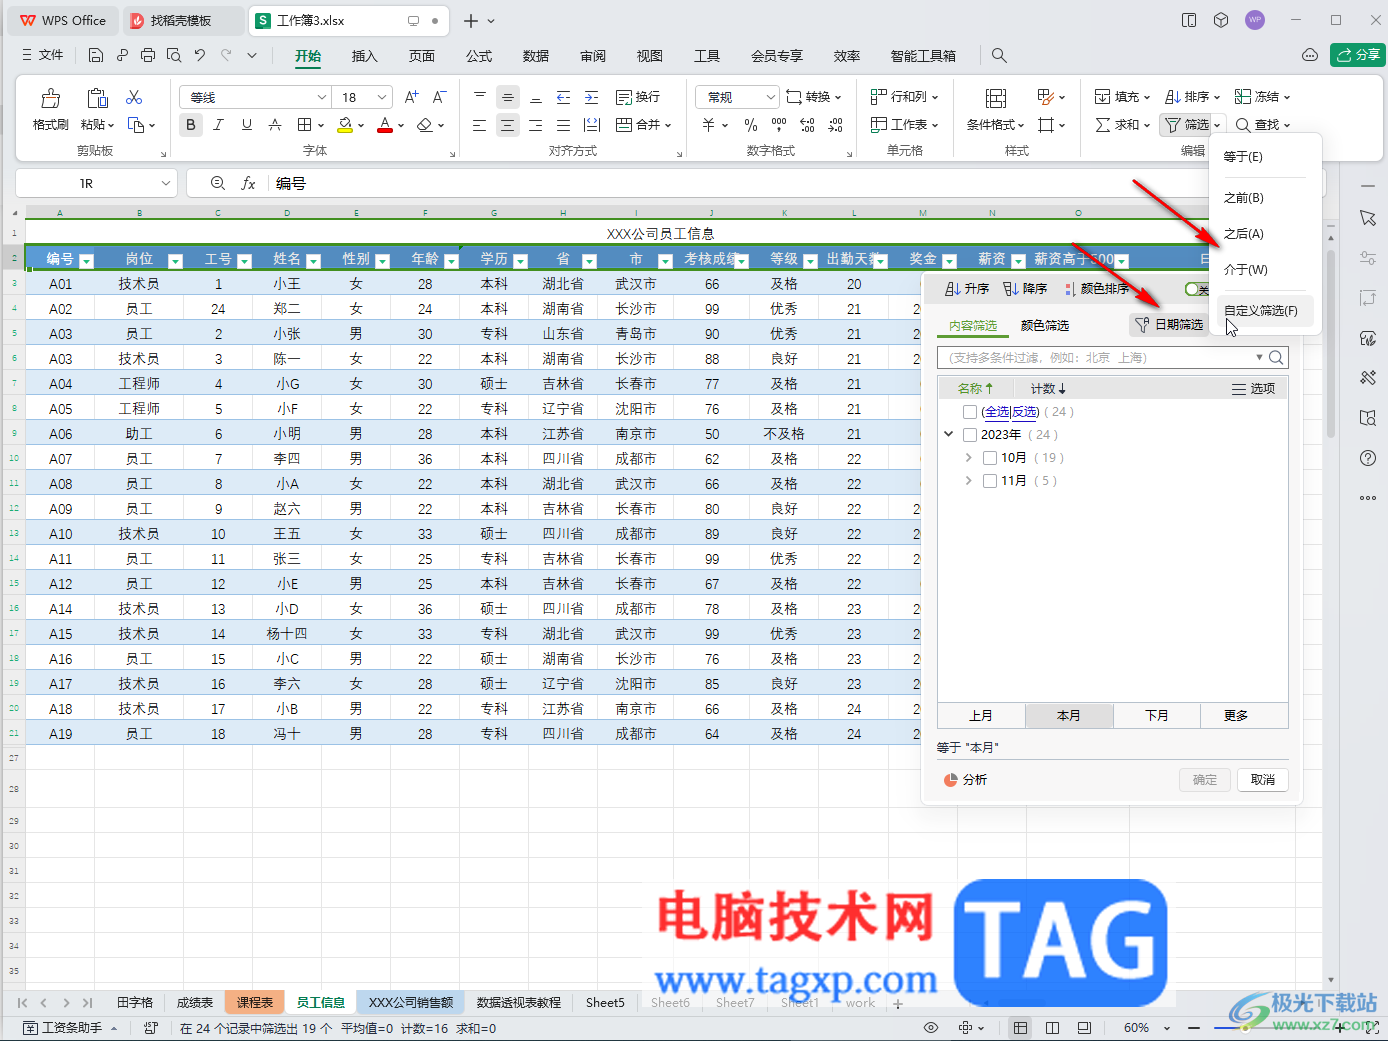Select 介于(W) menu item
Viewport: 1388px width, 1041px height.
click(1265, 270)
